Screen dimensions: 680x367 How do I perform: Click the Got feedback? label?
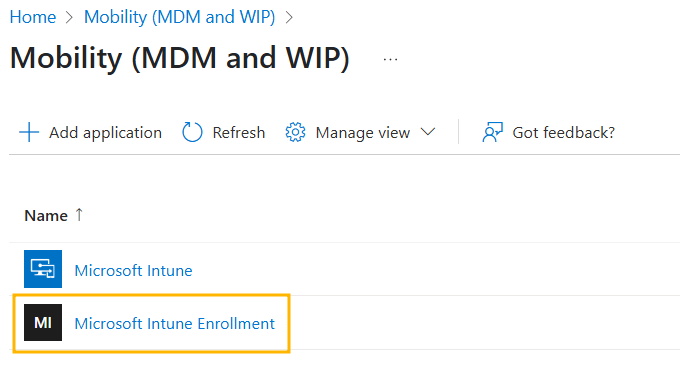(564, 132)
